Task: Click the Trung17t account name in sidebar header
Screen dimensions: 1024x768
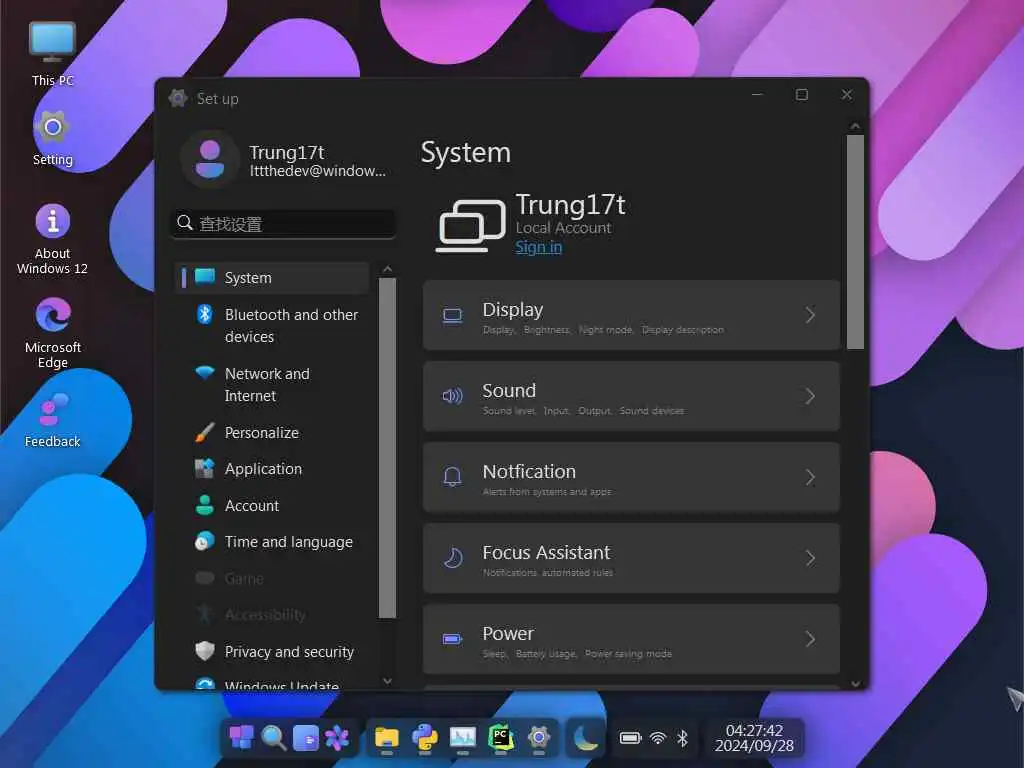Action: tap(287, 152)
